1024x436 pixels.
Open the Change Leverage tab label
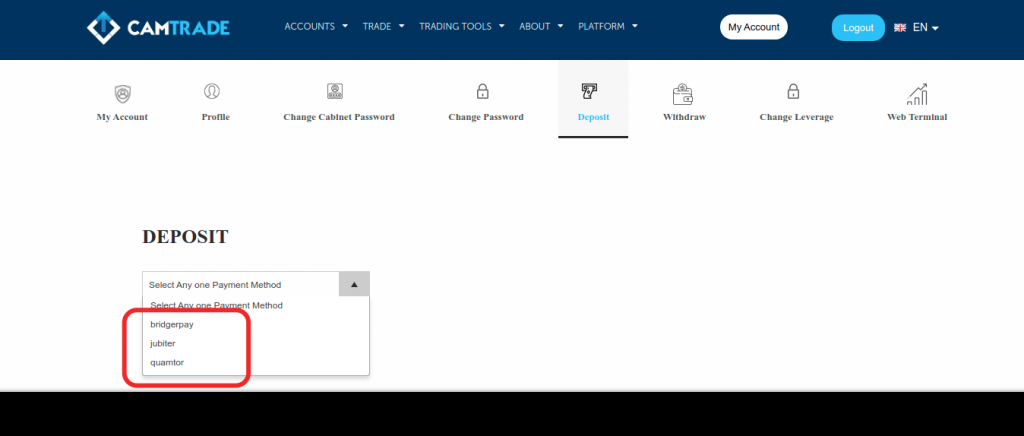tap(796, 117)
